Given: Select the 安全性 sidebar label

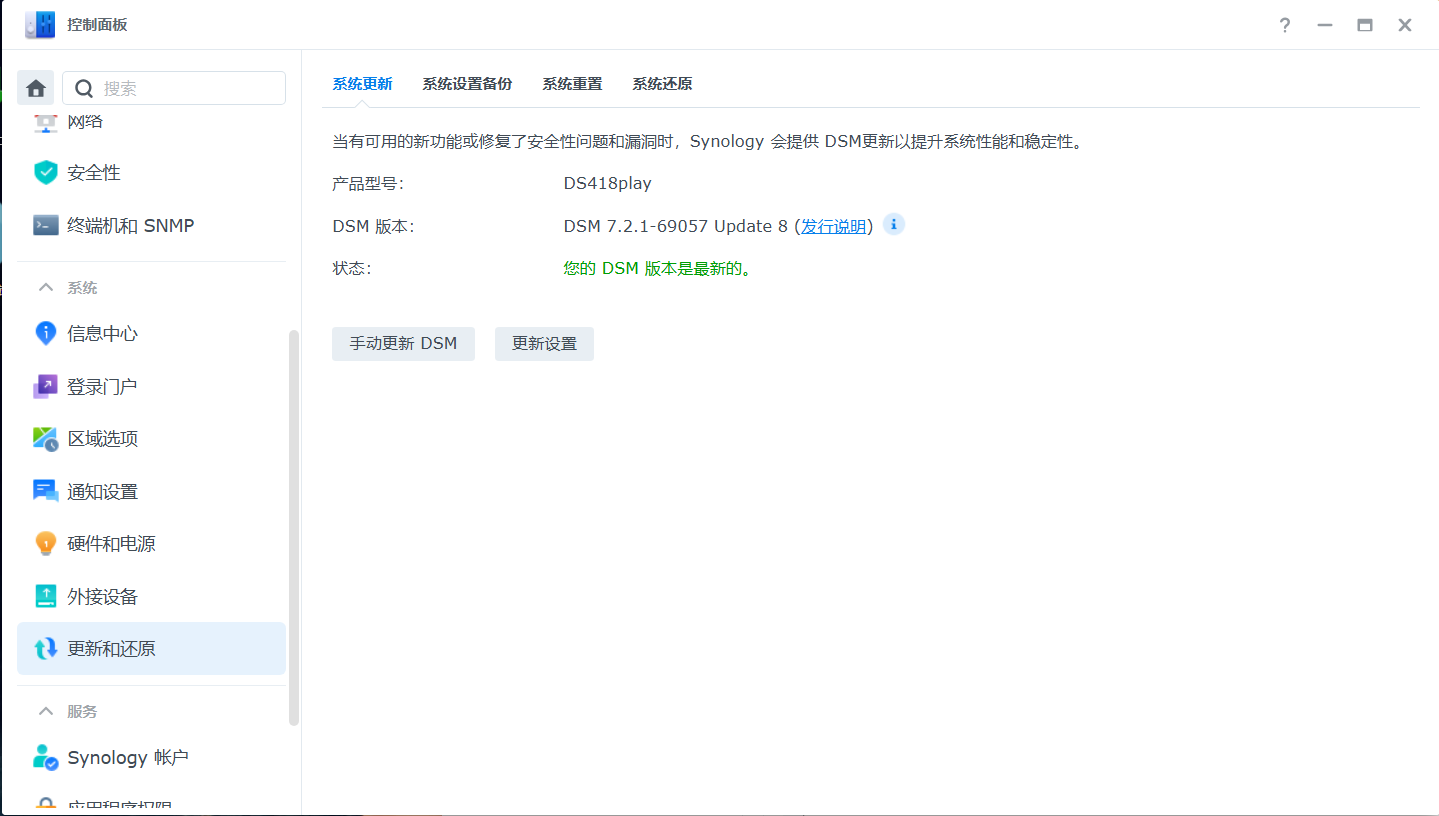Looking at the screenshot, I should (x=94, y=173).
